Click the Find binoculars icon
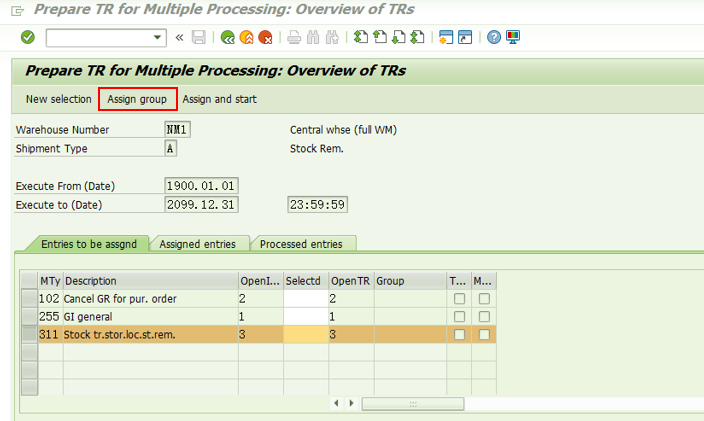The height and width of the screenshot is (421, 704). (313, 37)
